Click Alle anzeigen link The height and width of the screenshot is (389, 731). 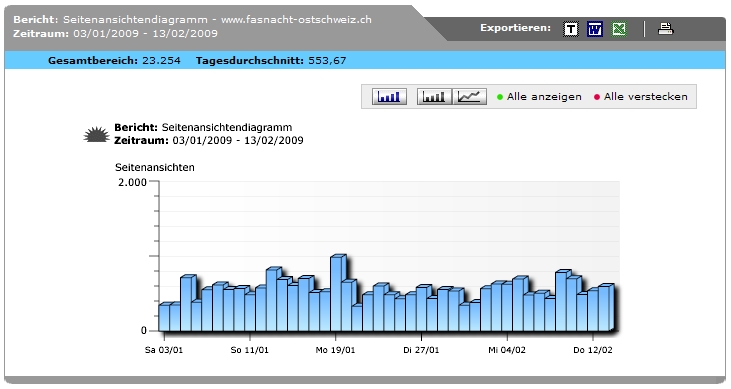click(544, 97)
